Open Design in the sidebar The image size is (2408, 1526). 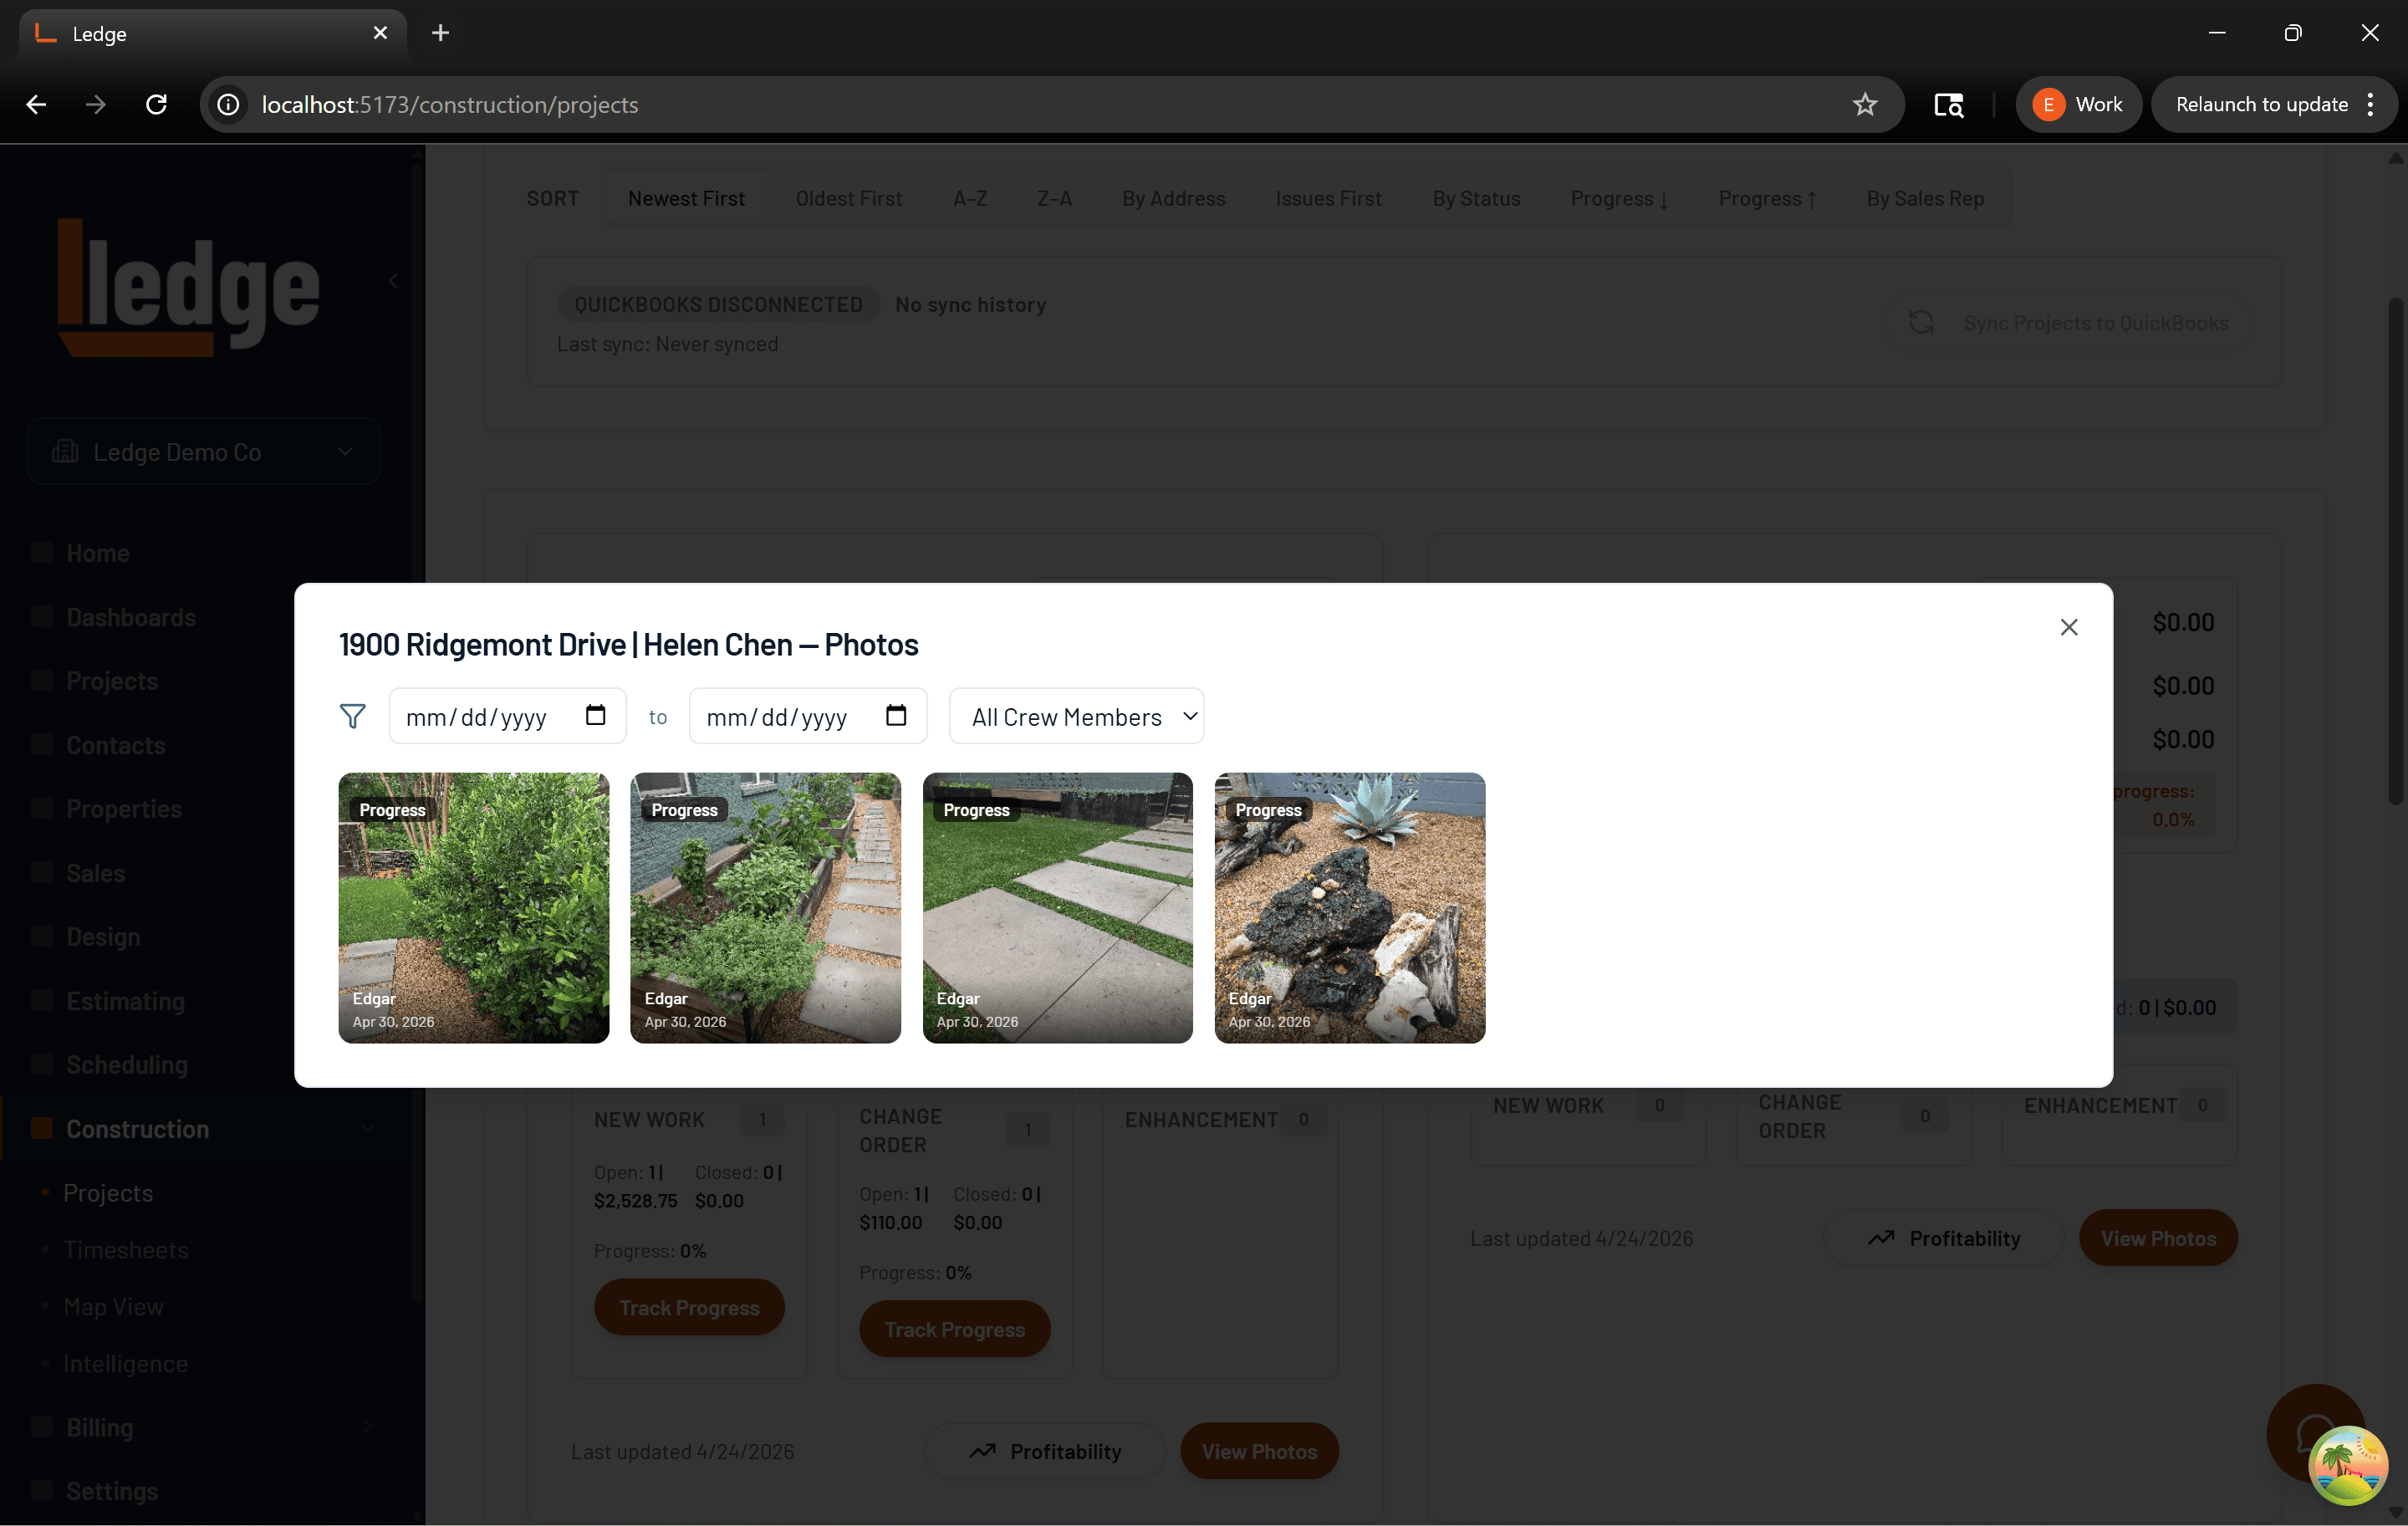click(x=103, y=937)
